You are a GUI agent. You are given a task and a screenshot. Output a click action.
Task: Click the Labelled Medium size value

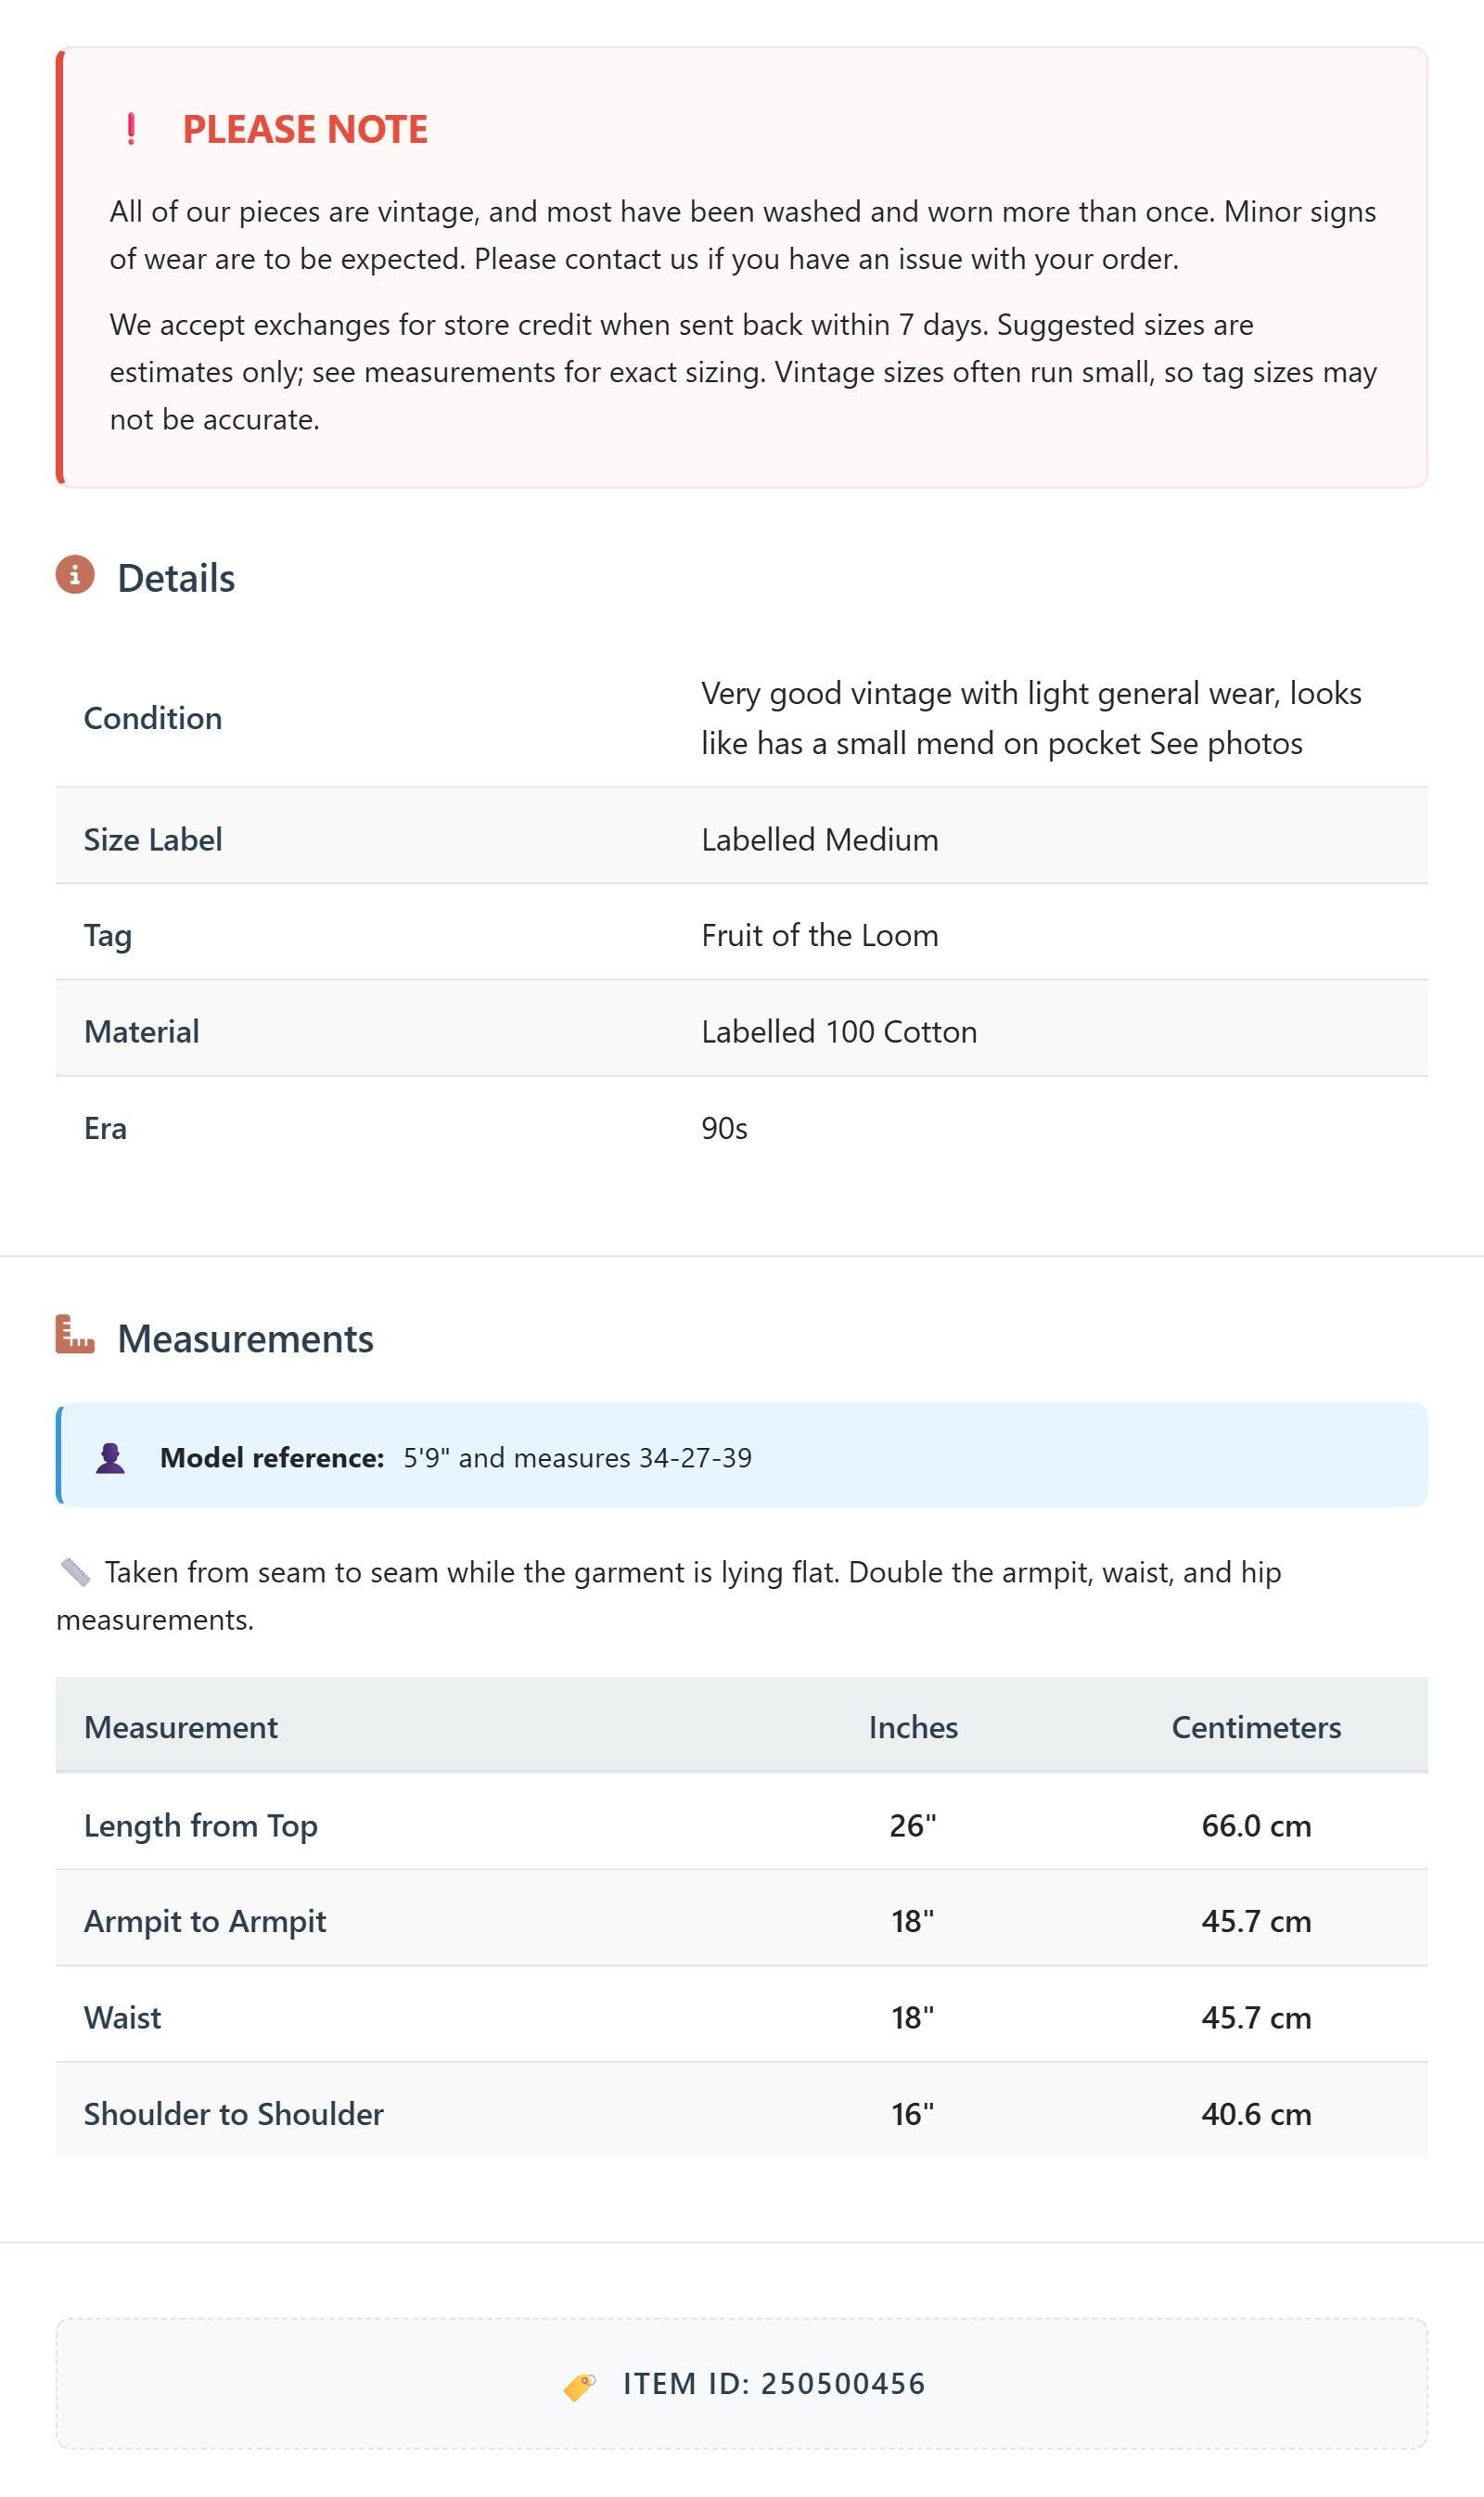820,839
